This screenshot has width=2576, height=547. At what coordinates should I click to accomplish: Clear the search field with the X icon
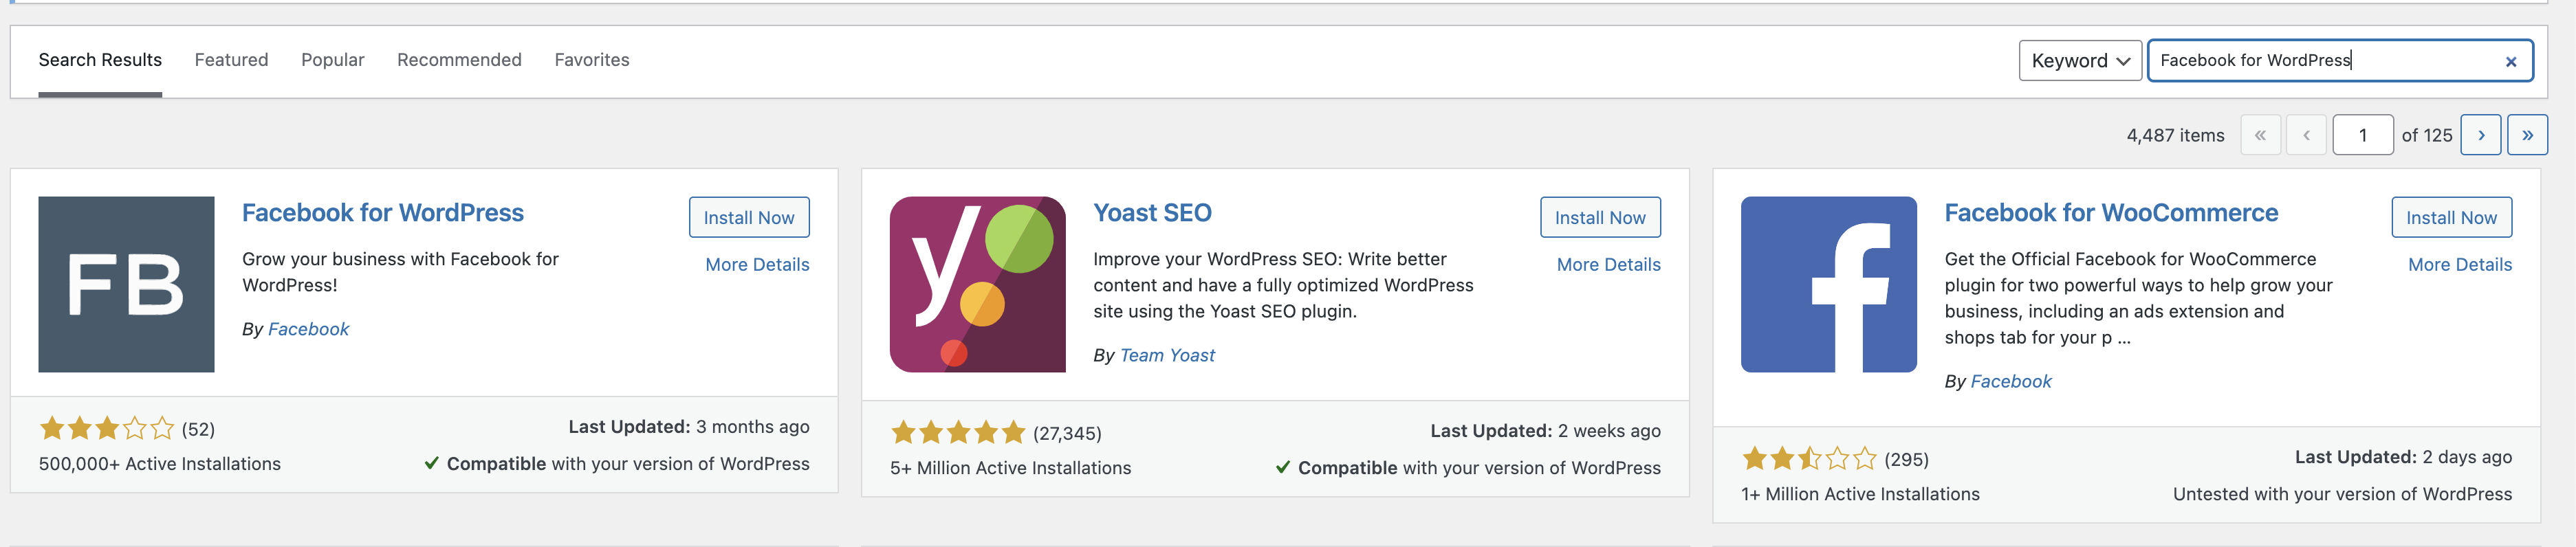coord(2510,62)
